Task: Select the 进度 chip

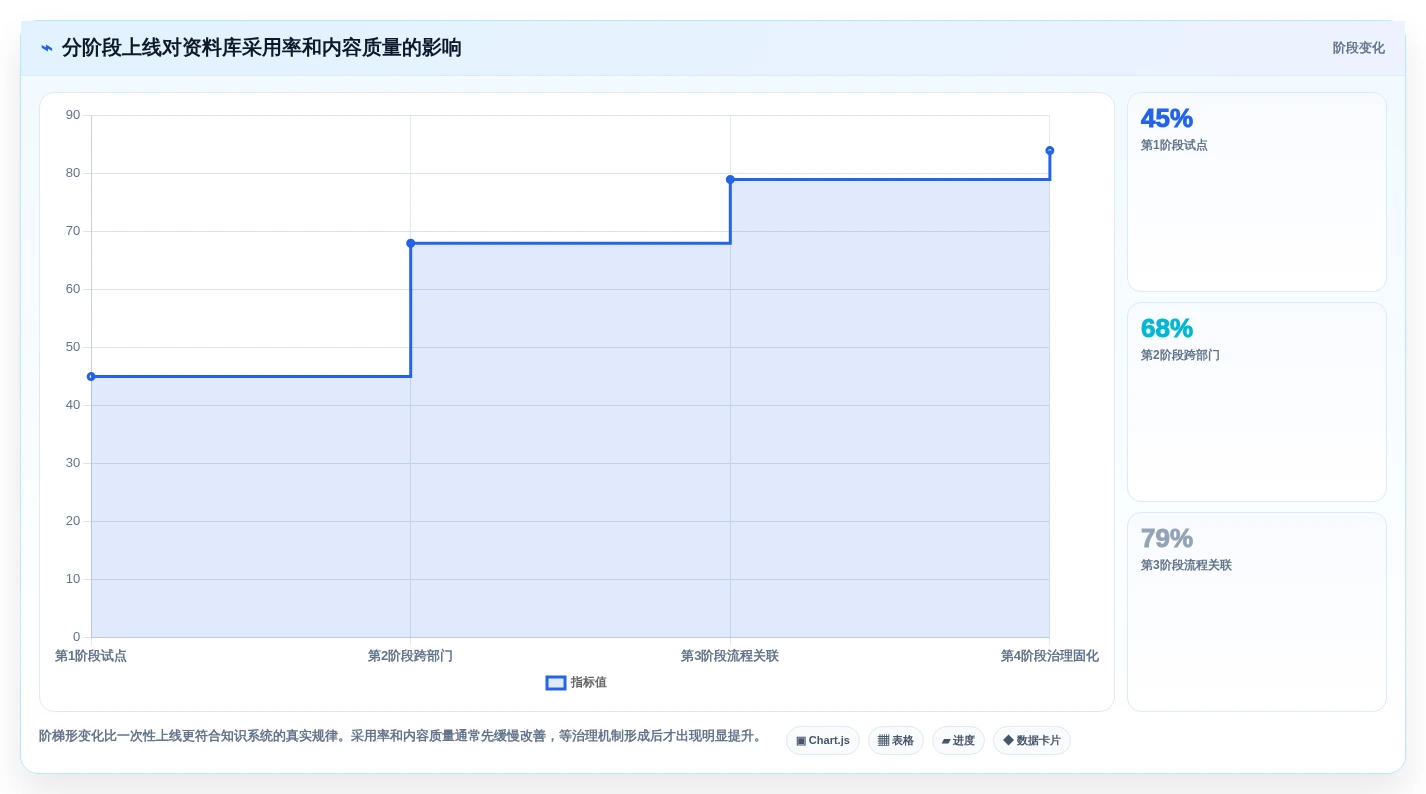Action: (958, 741)
